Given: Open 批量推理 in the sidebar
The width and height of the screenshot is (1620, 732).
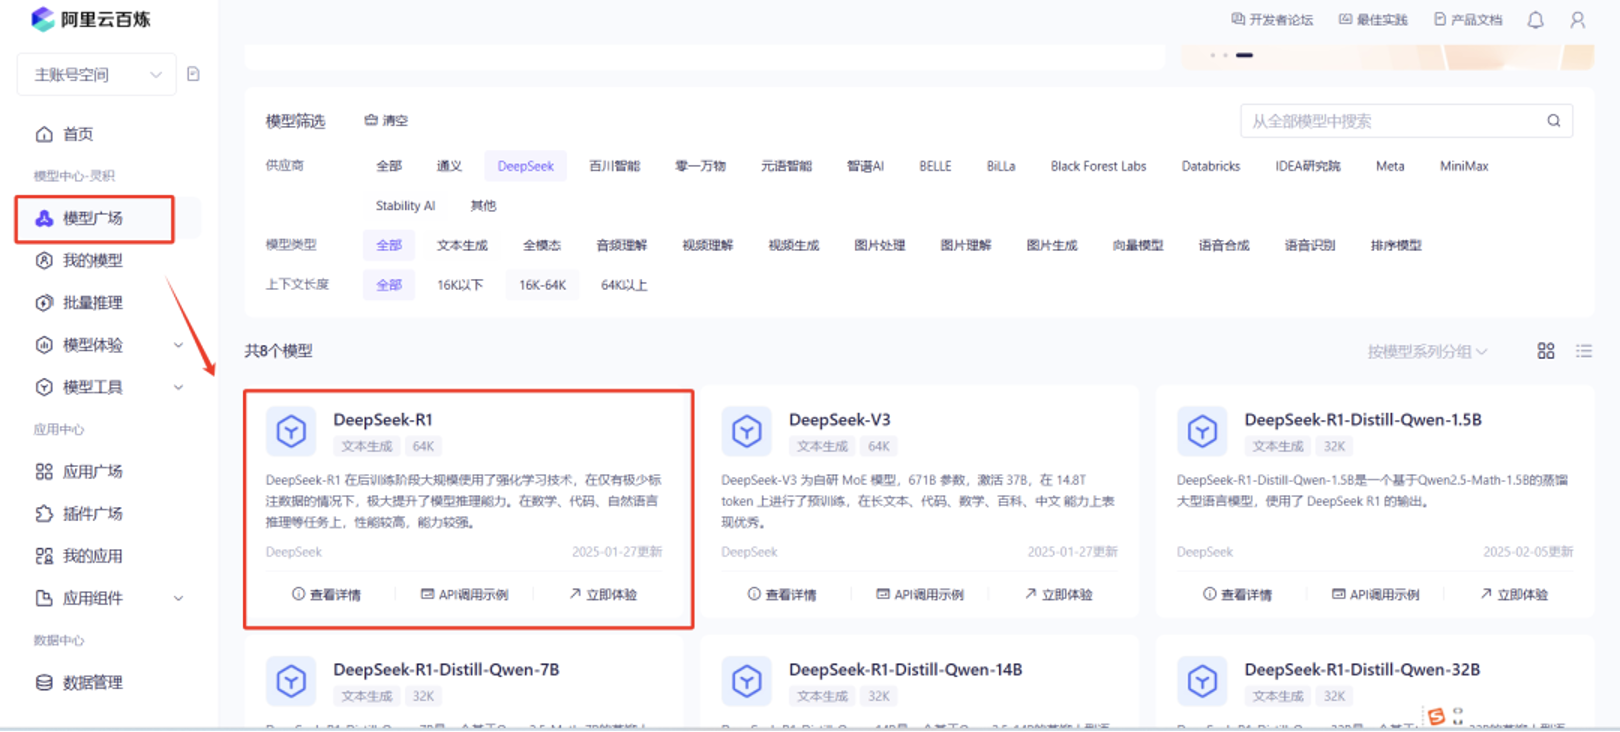Looking at the screenshot, I should pos(93,302).
